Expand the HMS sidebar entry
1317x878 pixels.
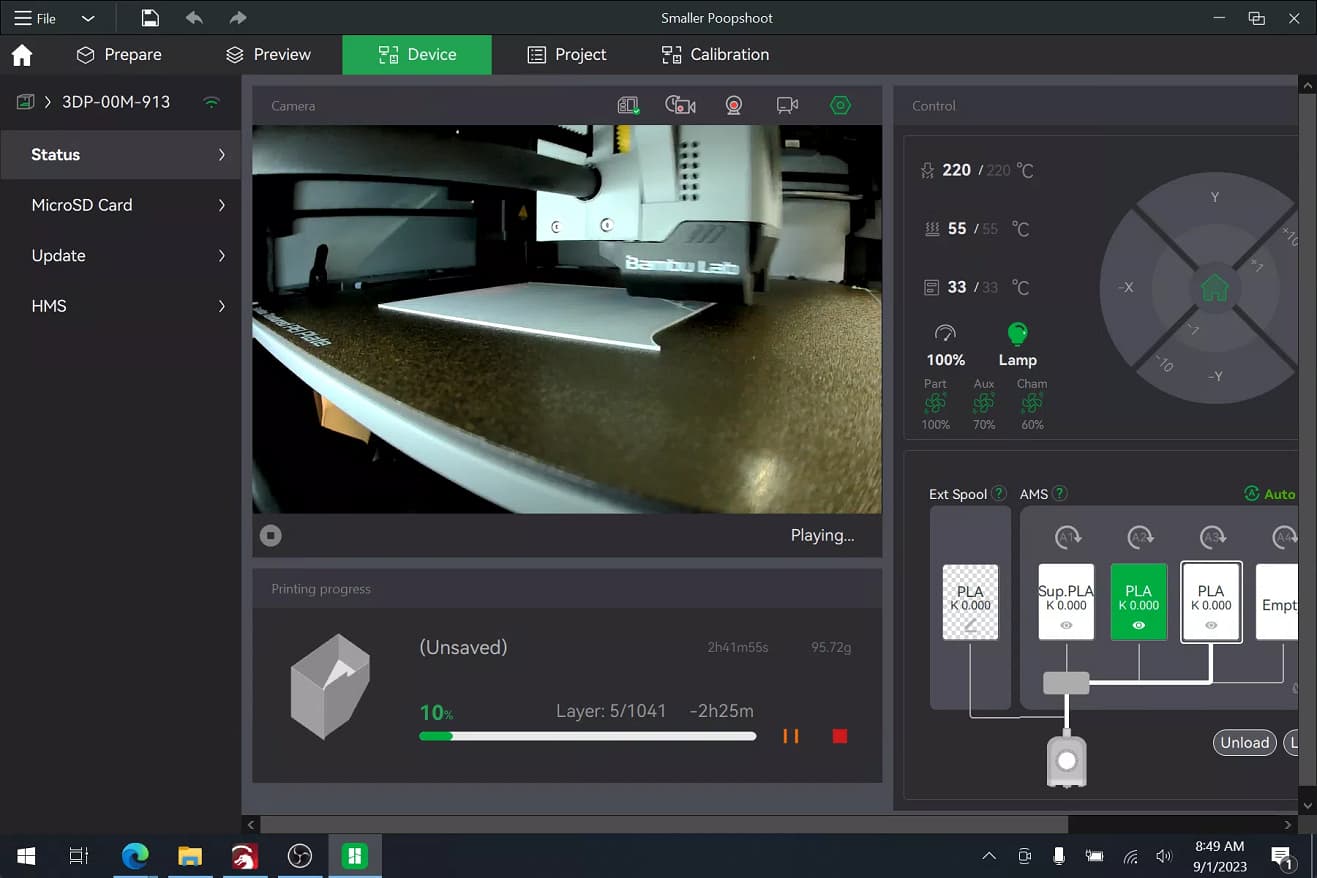coord(121,306)
